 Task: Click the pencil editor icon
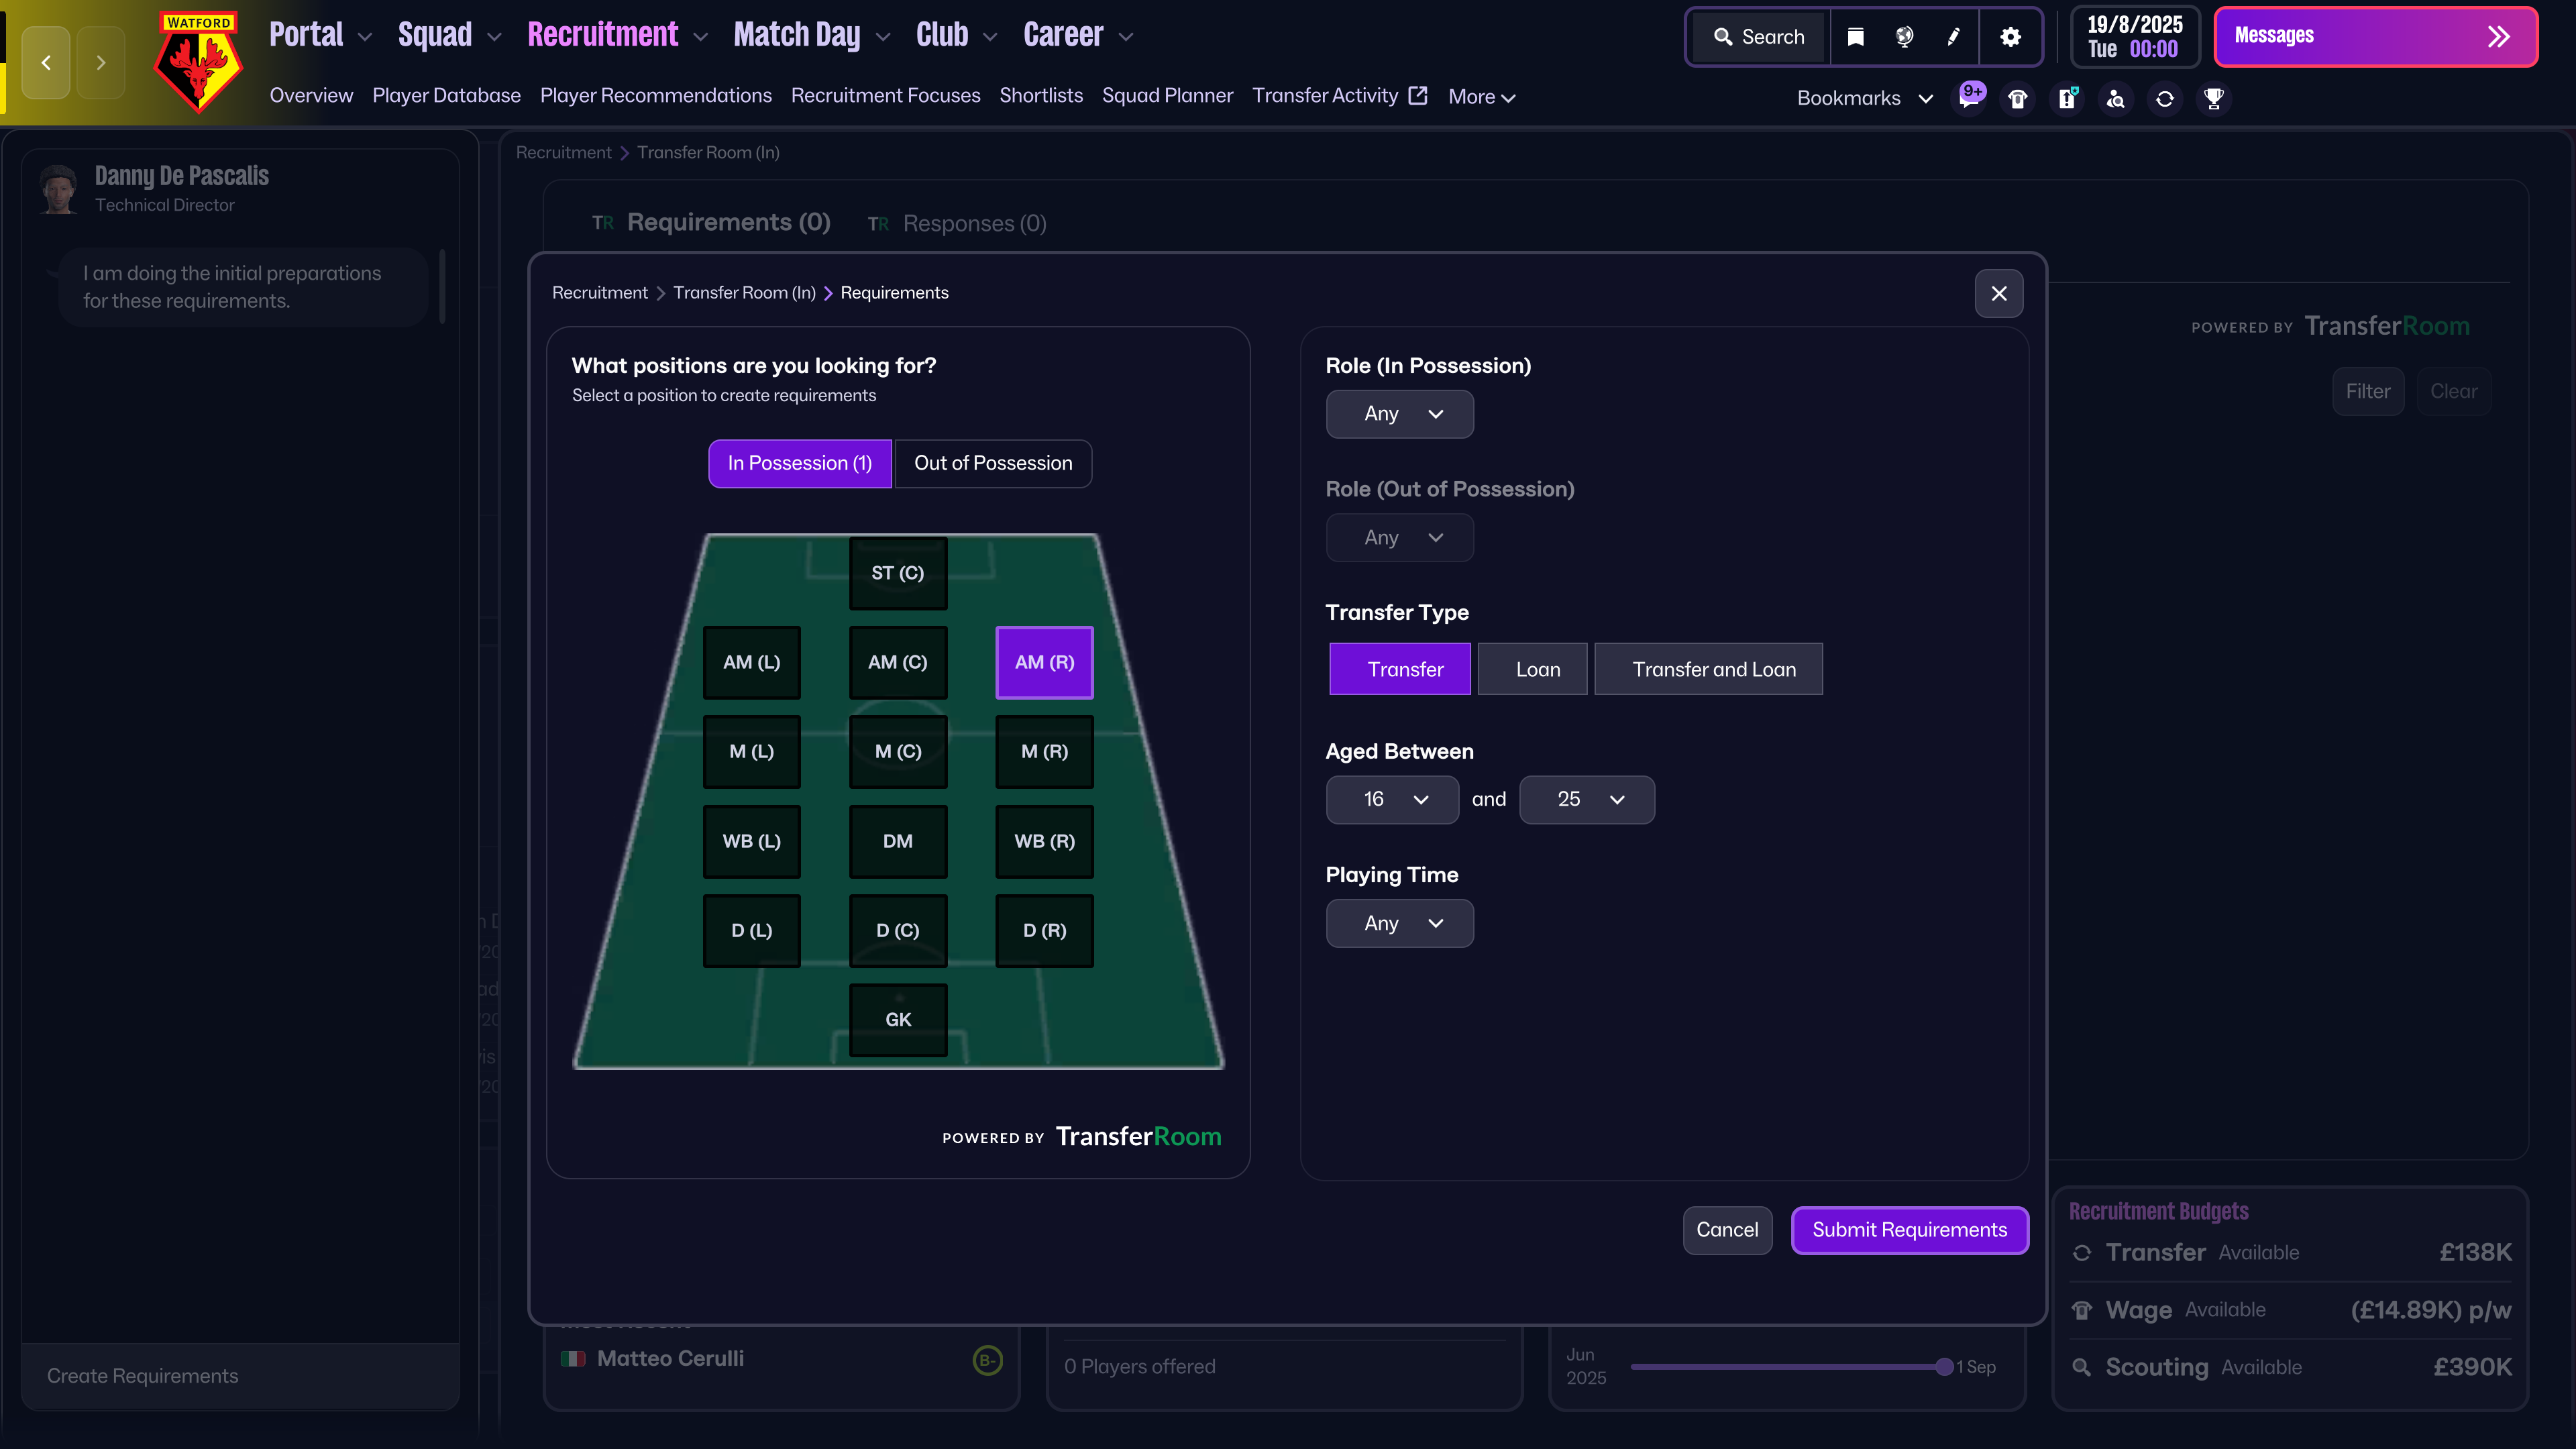pyautogui.click(x=1952, y=37)
